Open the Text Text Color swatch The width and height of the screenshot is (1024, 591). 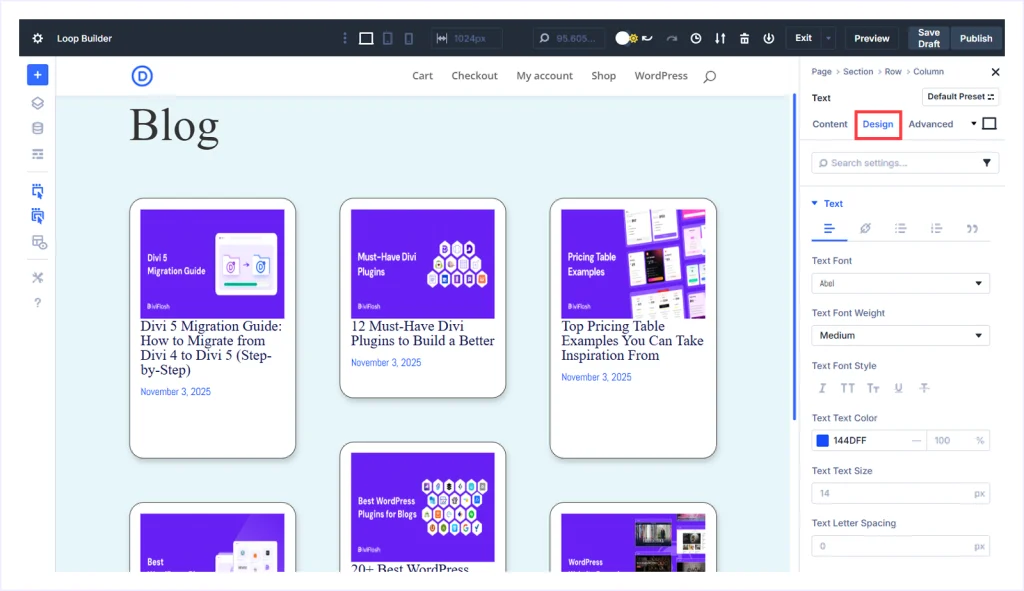point(820,440)
